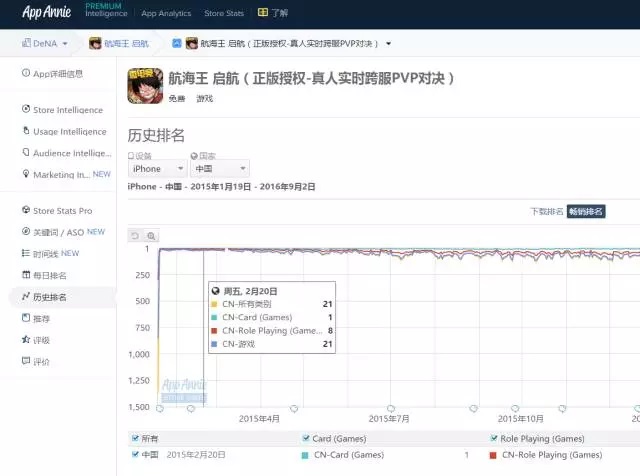
Task: Click the 关键词 / ASO icon
Action: (x=26, y=231)
